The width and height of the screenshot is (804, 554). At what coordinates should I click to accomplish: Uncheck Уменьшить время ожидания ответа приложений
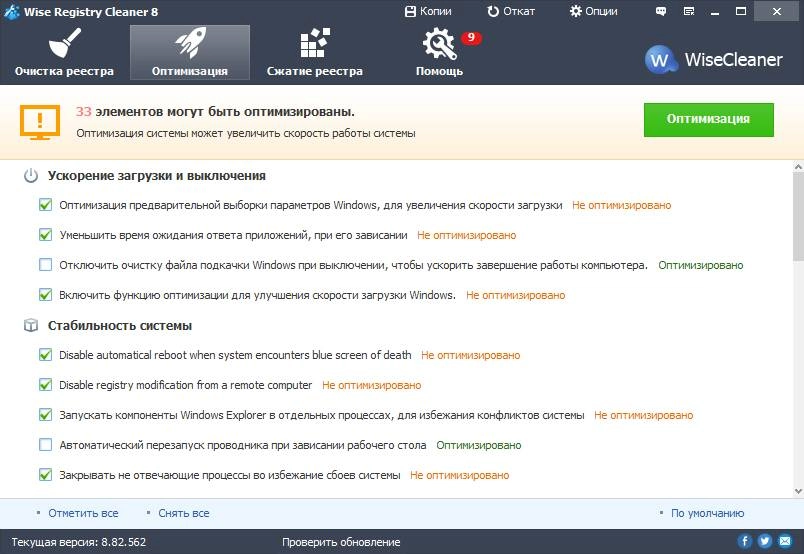pyautogui.click(x=46, y=235)
